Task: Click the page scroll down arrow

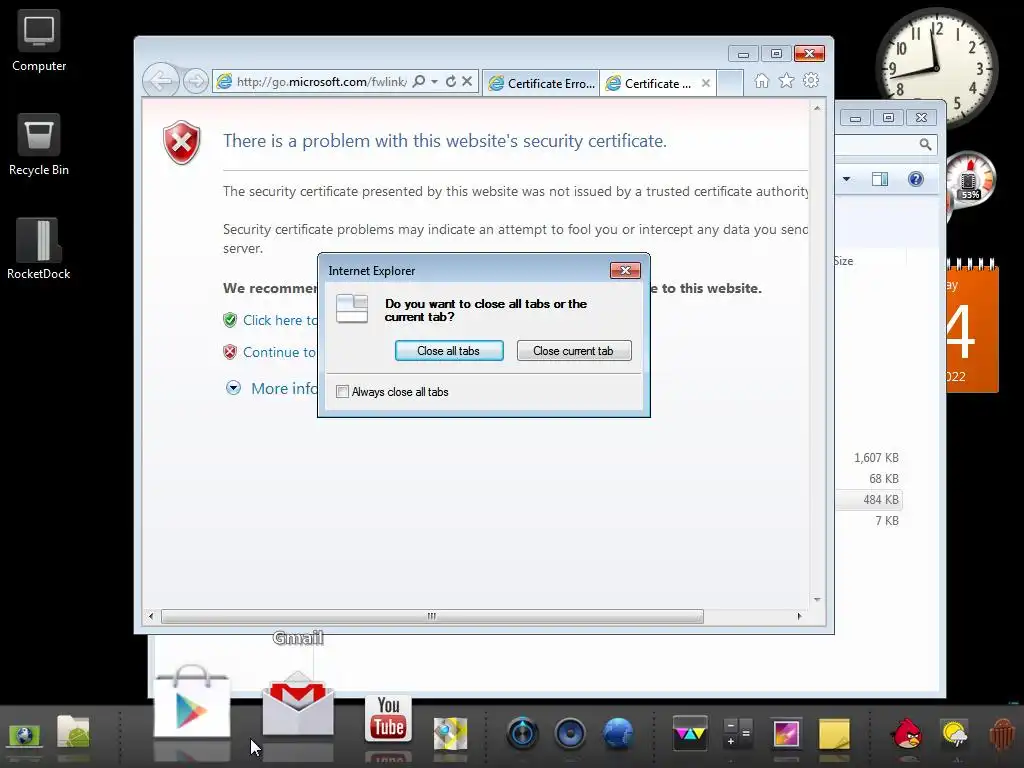Action: [x=817, y=600]
